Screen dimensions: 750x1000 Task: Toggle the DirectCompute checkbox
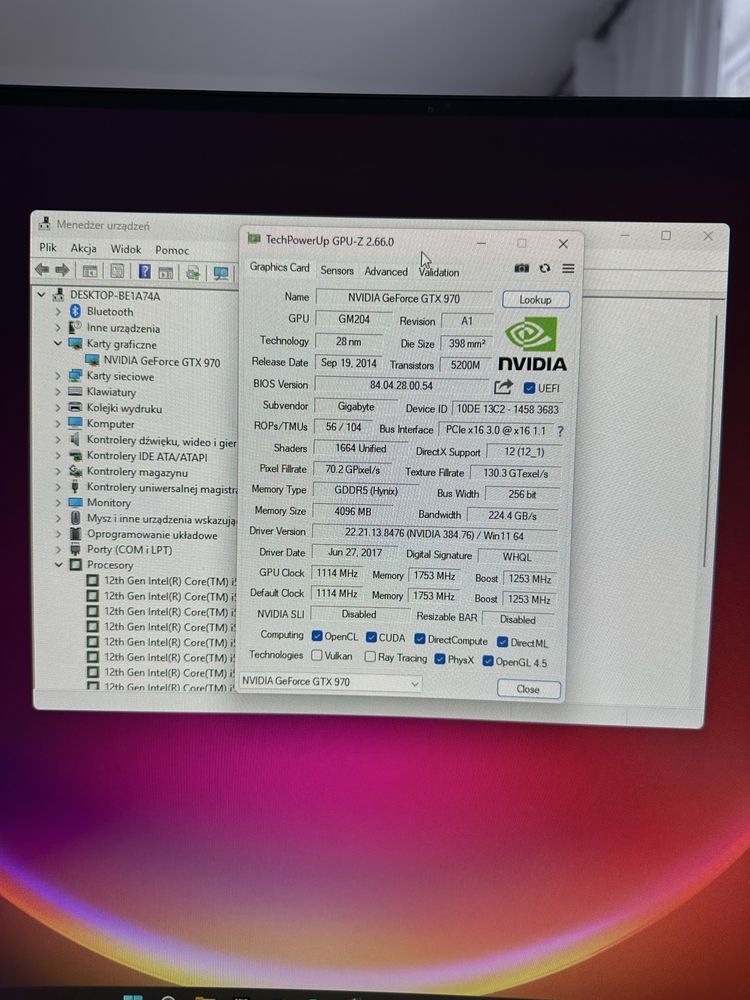pos(420,639)
